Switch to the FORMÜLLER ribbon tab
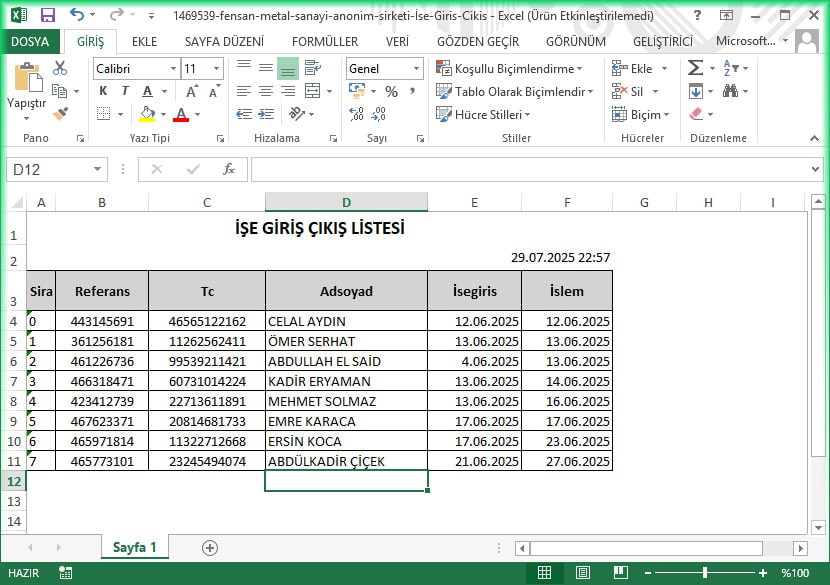 pyautogui.click(x=327, y=41)
